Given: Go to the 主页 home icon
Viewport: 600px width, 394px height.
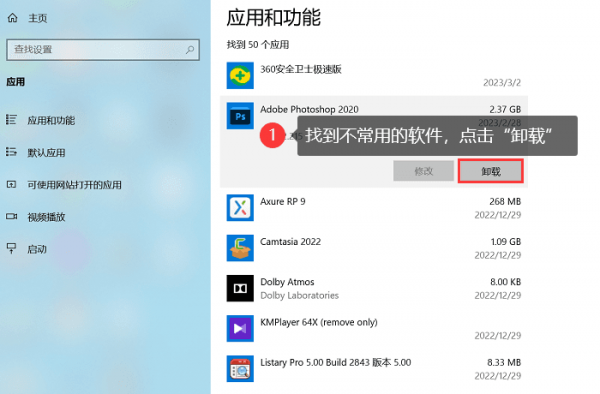Looking at the screenshot, I should tap(13, 18).
